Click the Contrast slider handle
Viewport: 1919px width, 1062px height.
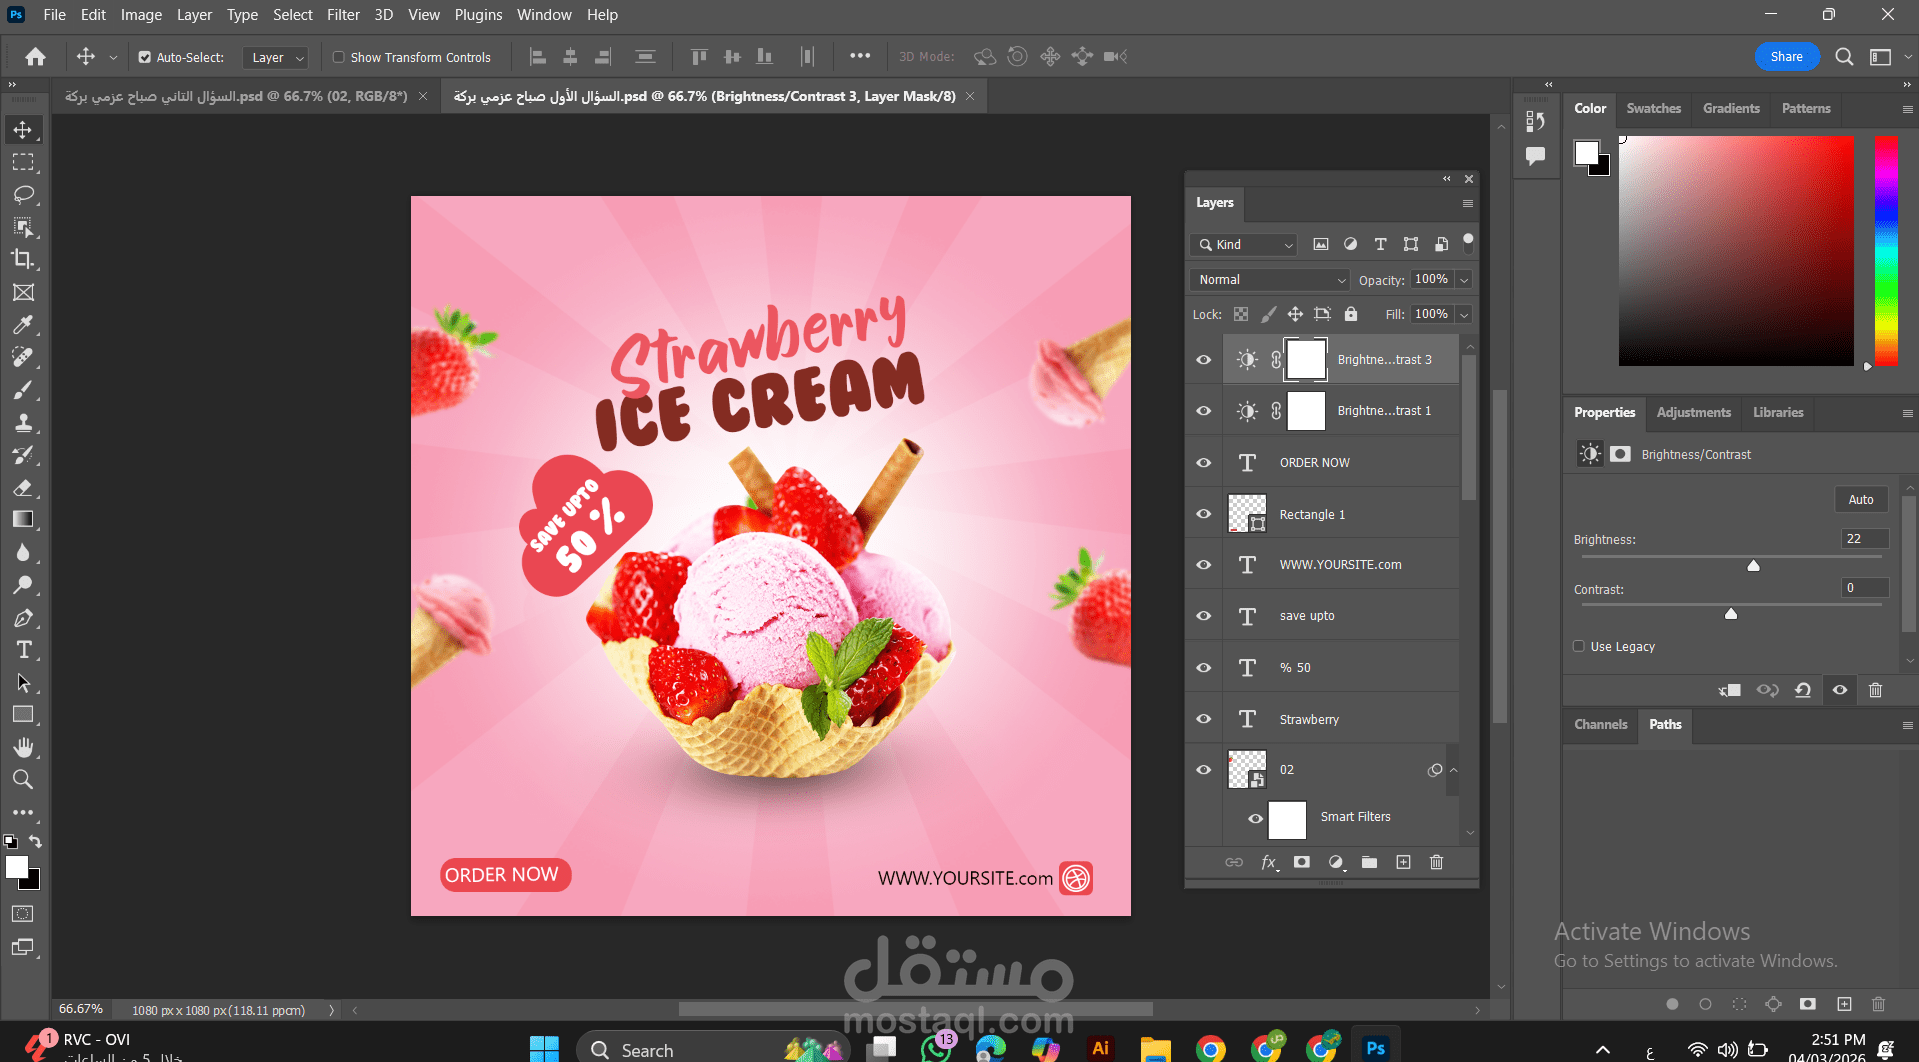click(1731, 614)
